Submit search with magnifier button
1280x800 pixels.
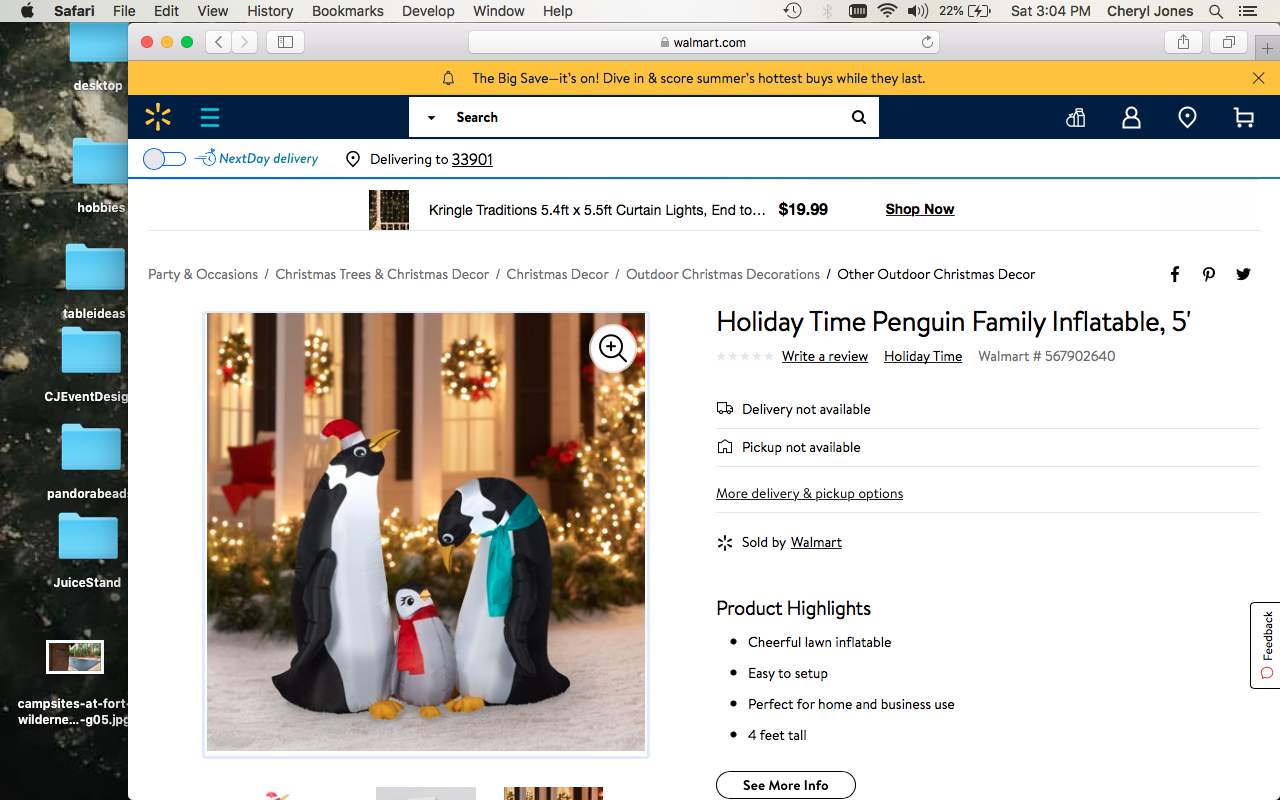pos(859,117)
